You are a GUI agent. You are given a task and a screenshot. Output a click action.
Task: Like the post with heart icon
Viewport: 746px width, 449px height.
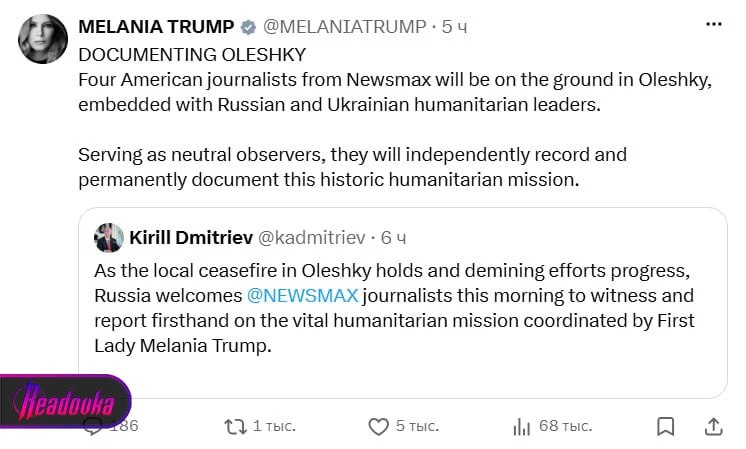coord(378,427)
